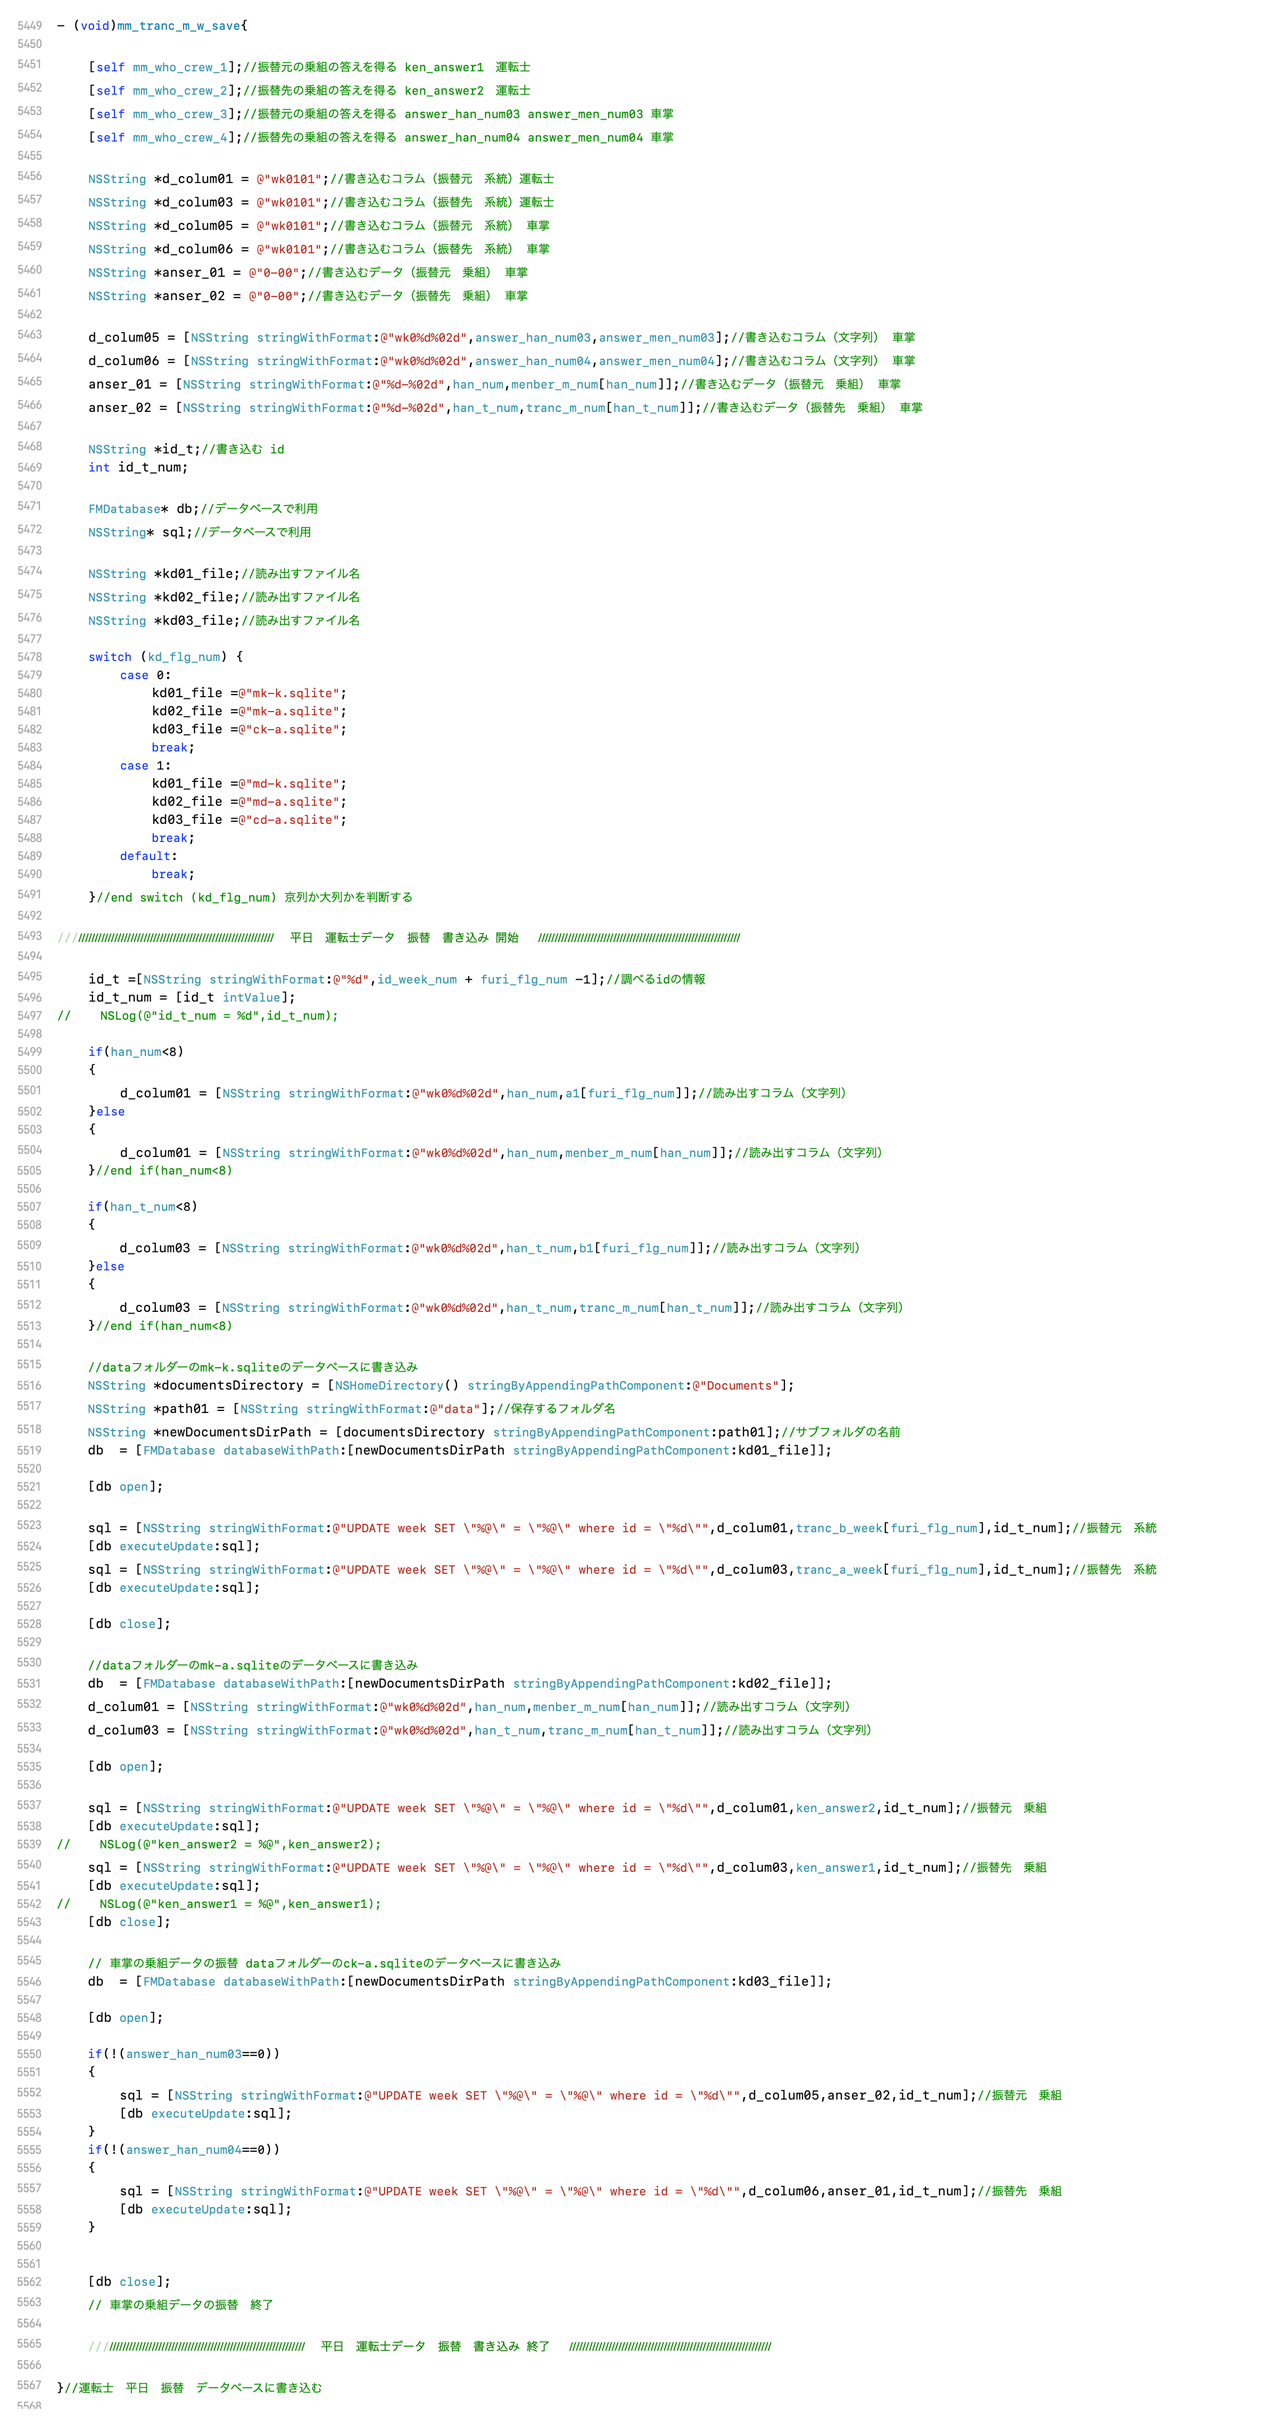Image resolution: width=1276 pixels, height=2429 pixels.
Task: Click line number 5567 in the gutter
Action: coord(29,2386)
